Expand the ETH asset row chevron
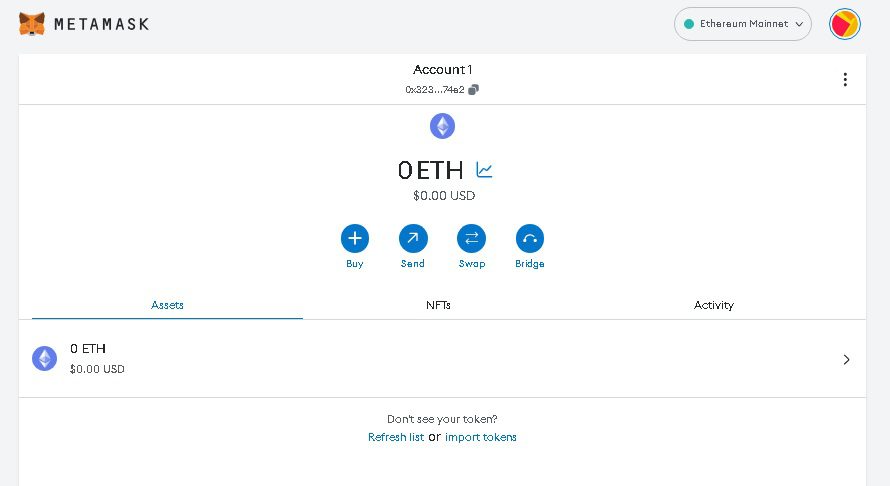The image size is (890, 486). coord(846,359)
